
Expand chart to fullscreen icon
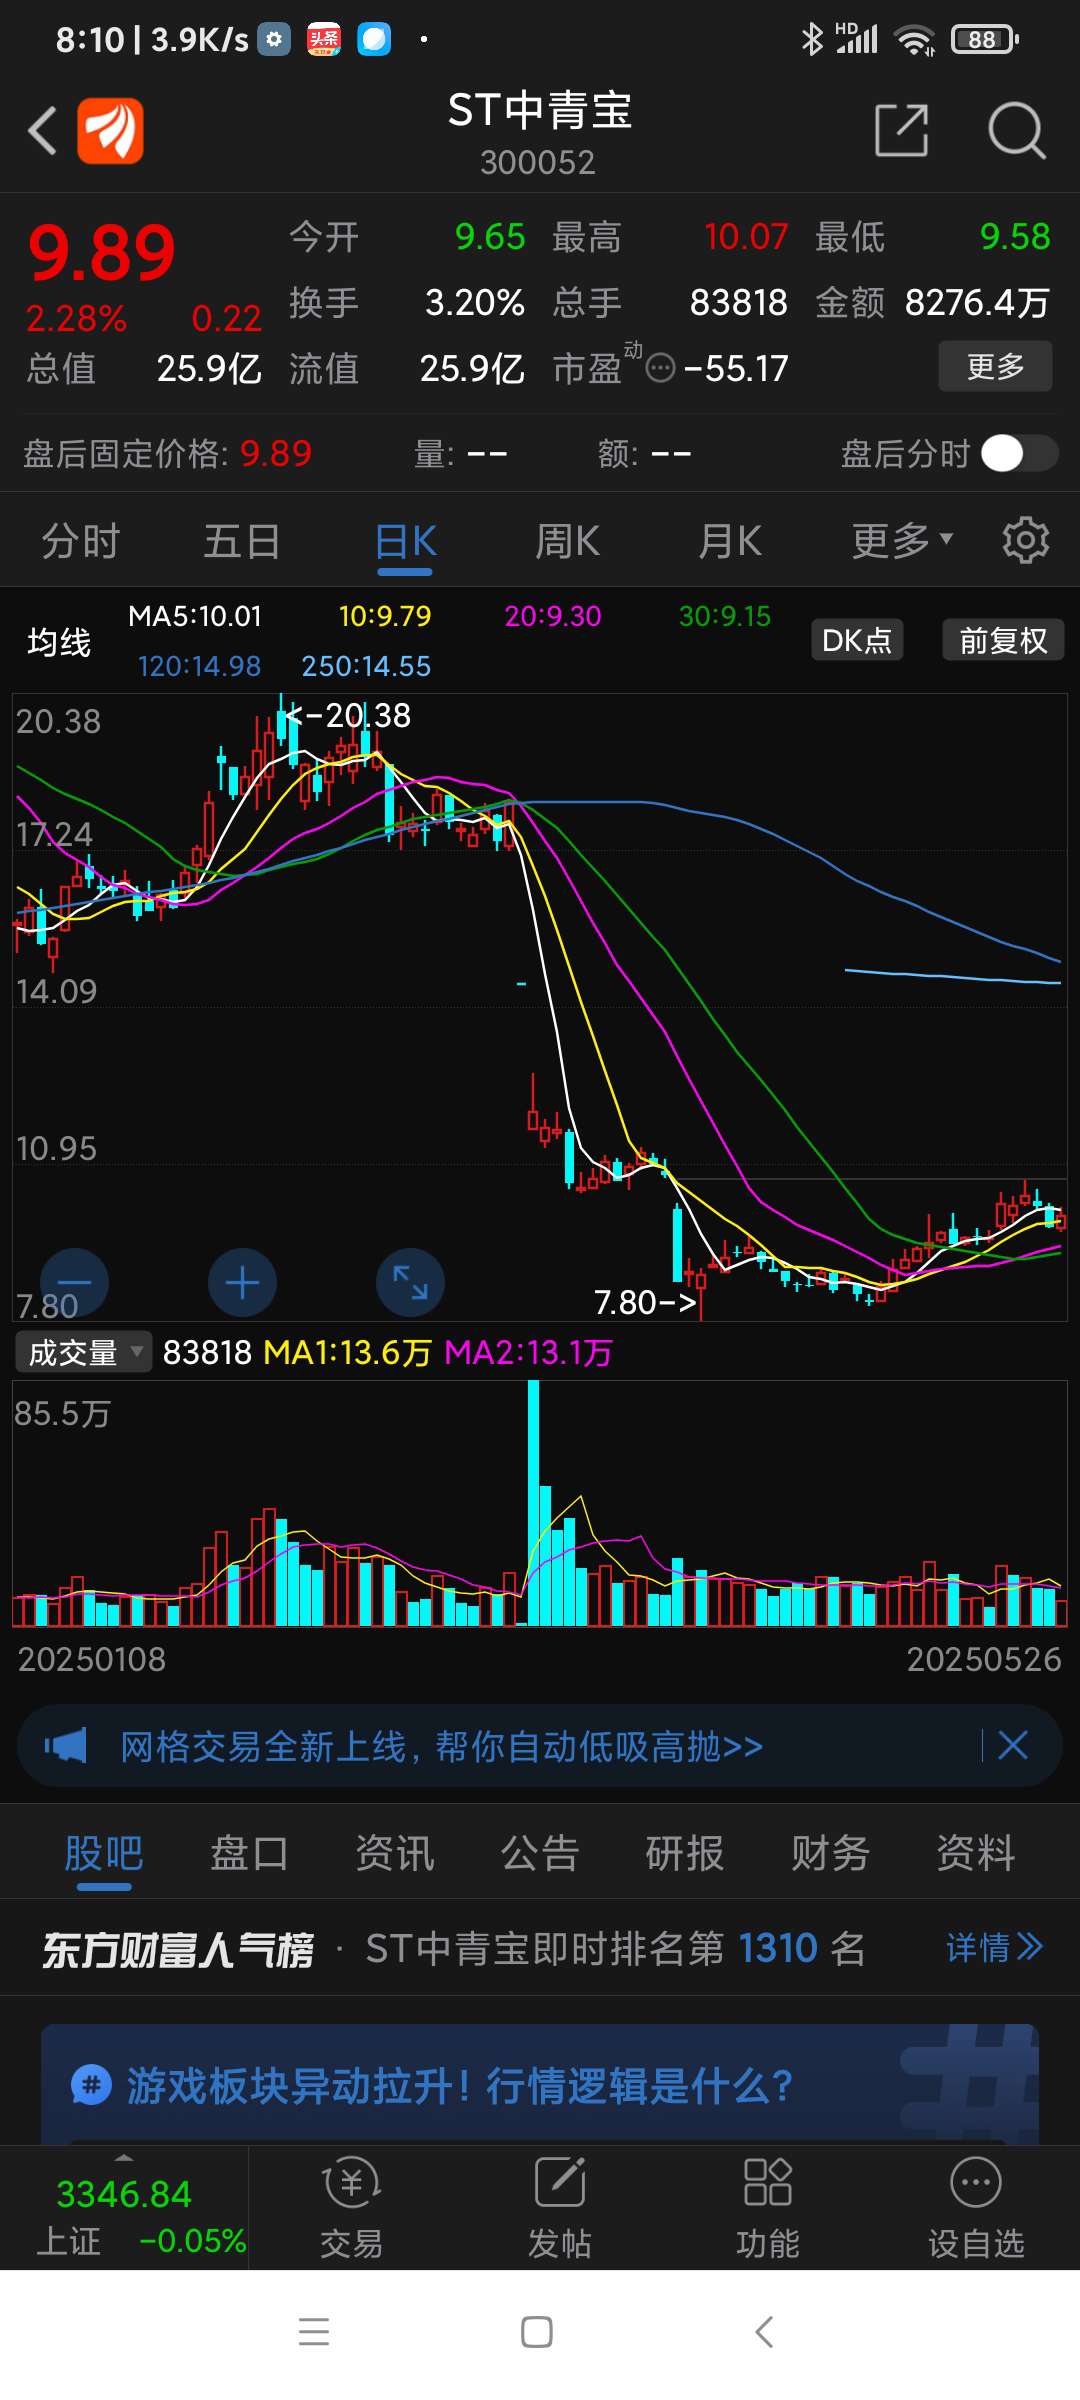coord(410,1282)
